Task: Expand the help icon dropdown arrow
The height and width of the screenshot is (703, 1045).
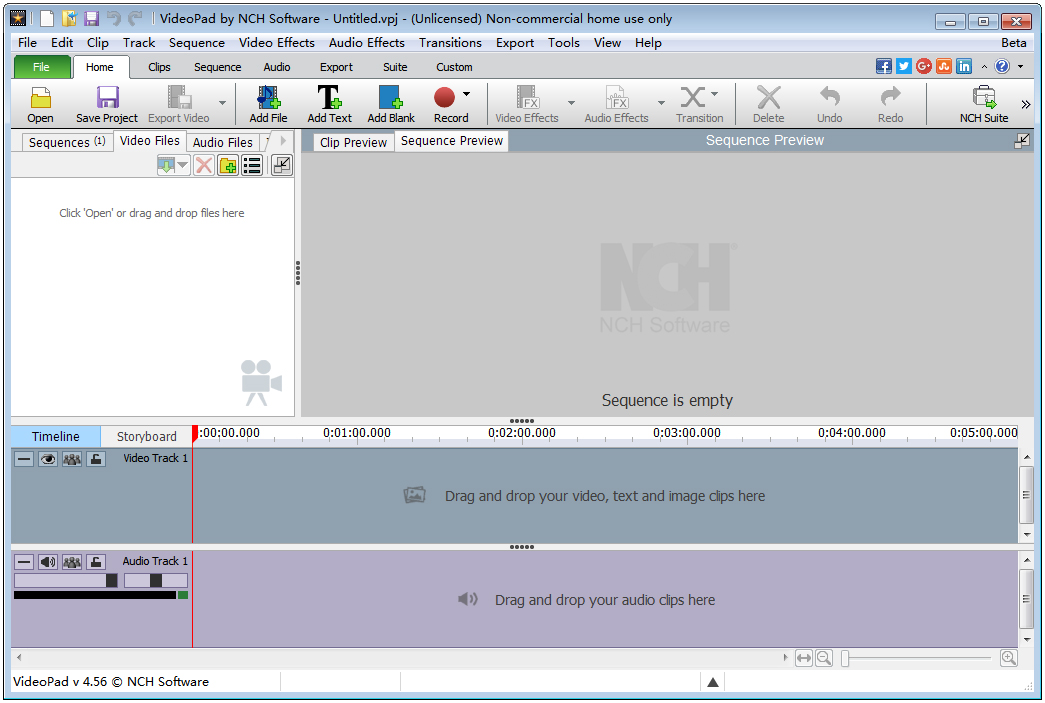Action: click(1020, 67)
